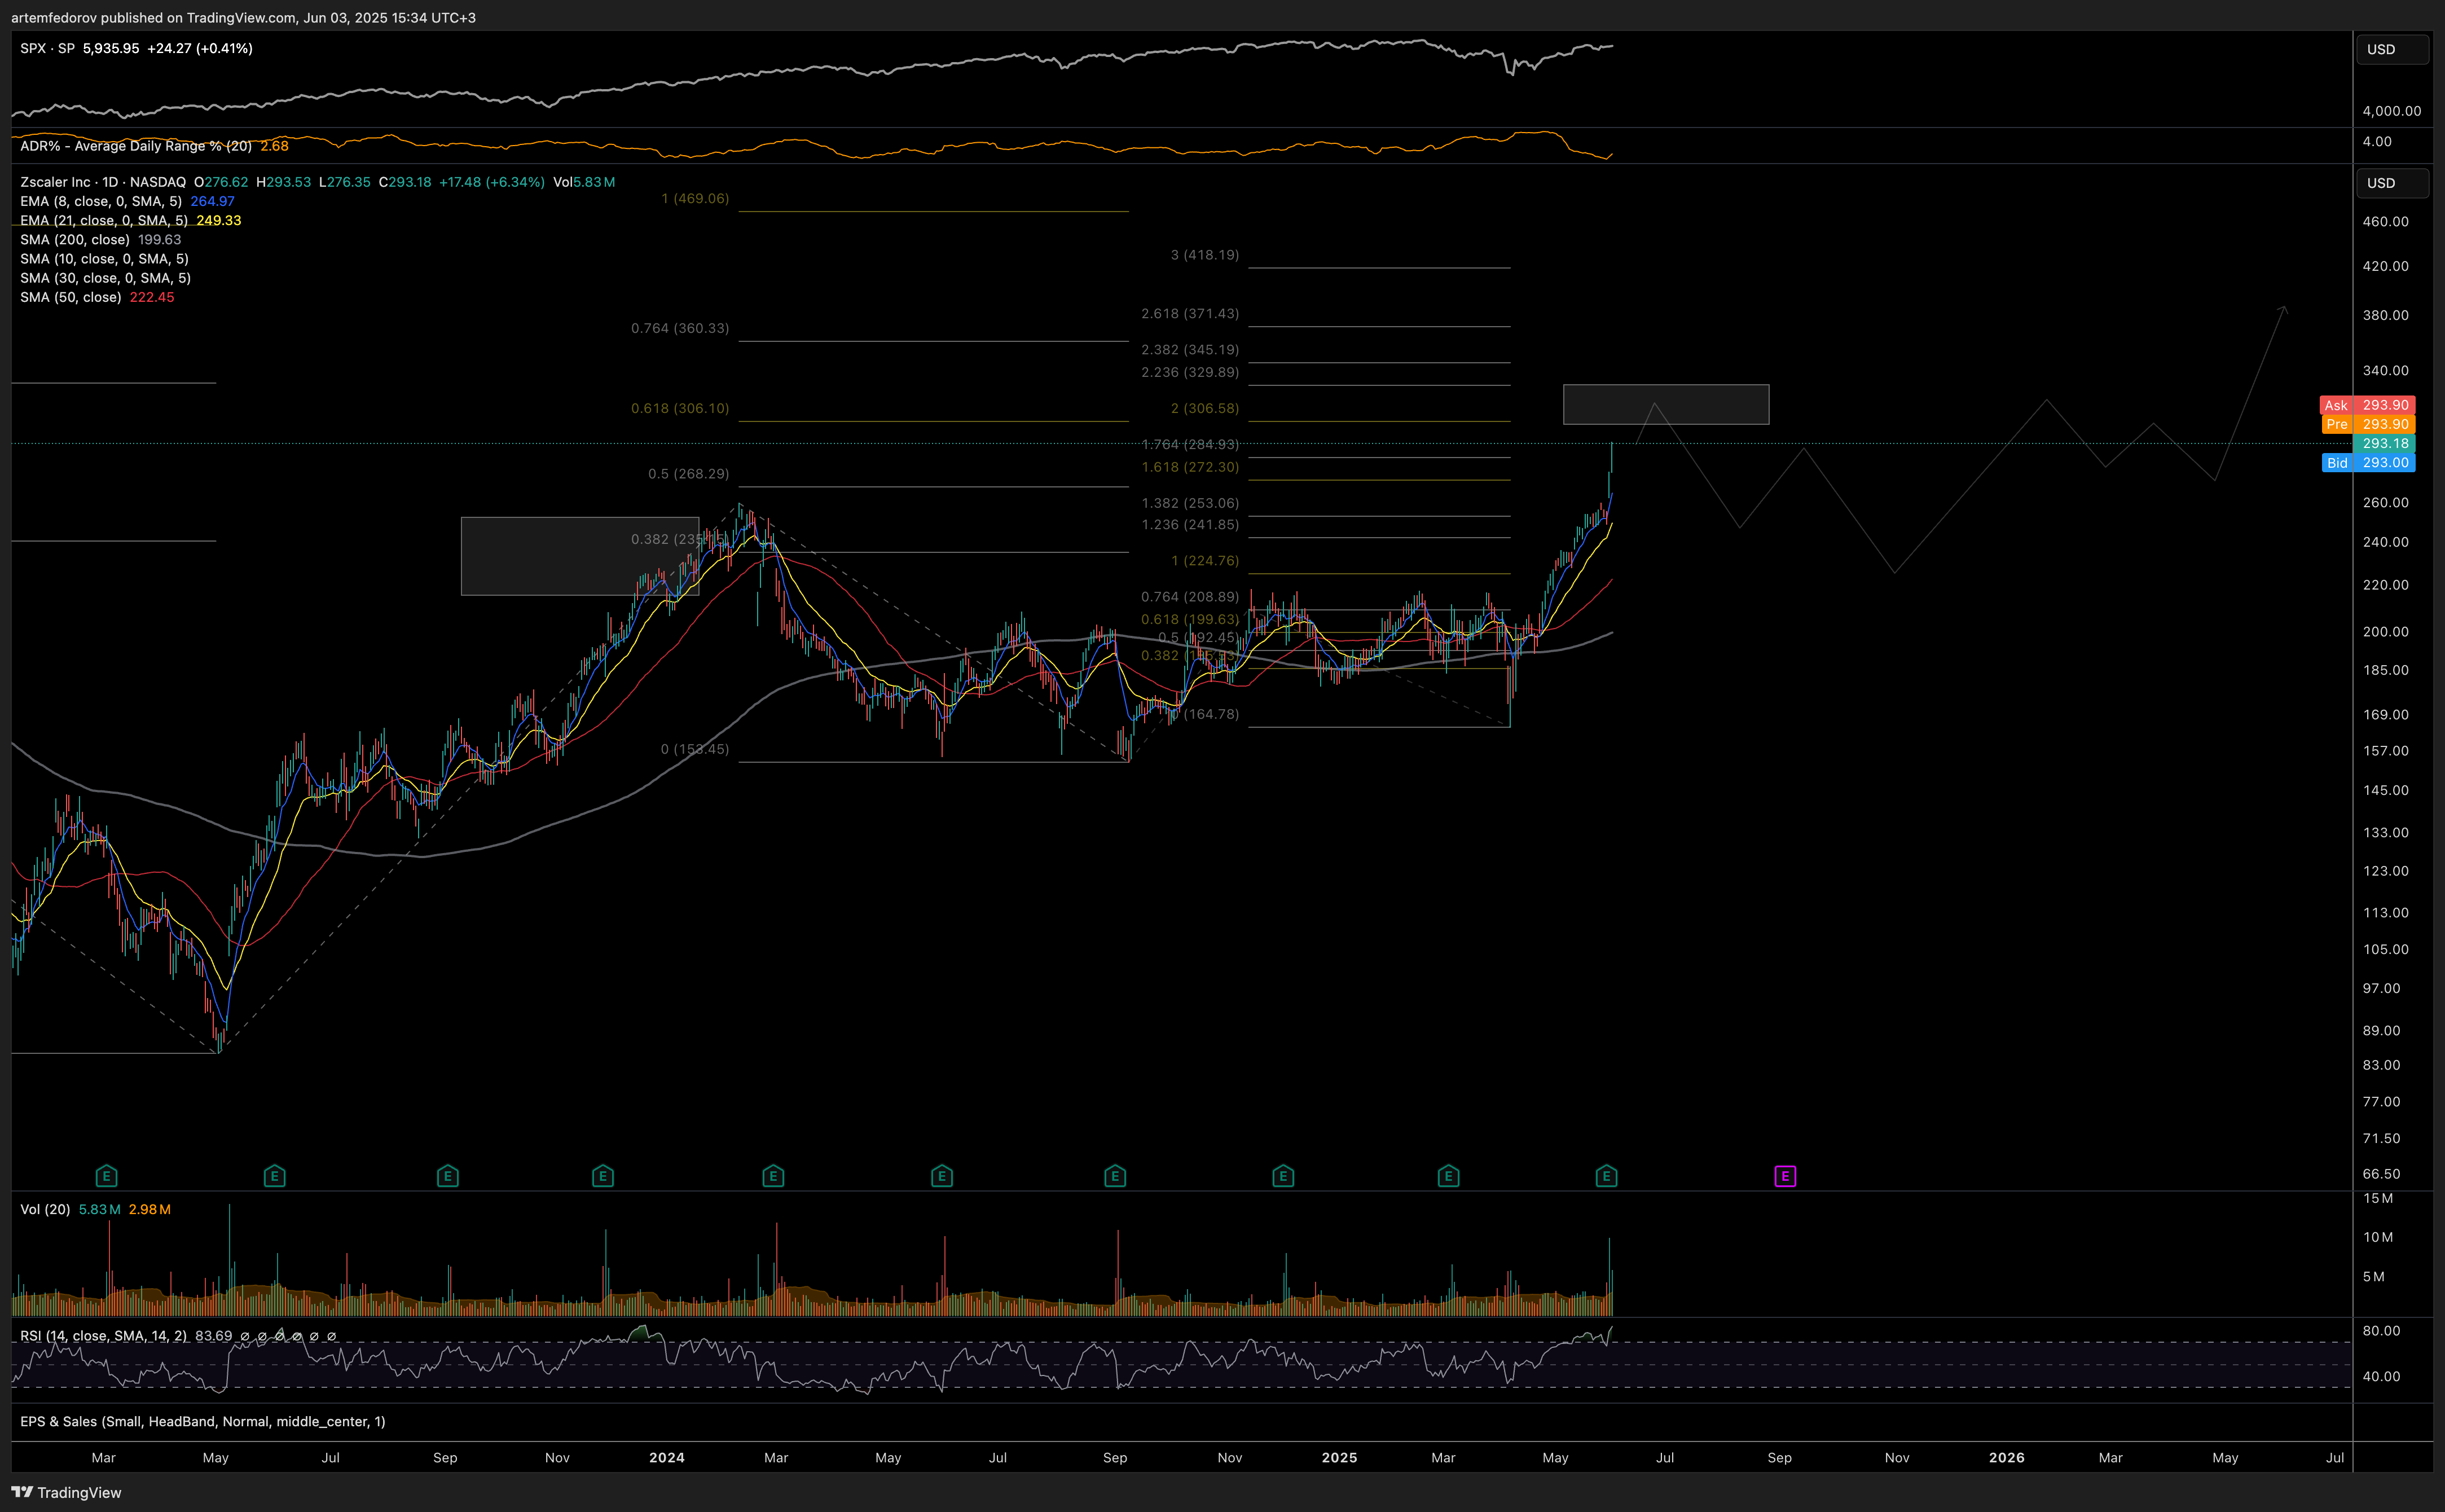Click the Fibonacci label 0.764 (360.33)
The height and width of the screenshot is (1512, 2445).
[680, 328]
